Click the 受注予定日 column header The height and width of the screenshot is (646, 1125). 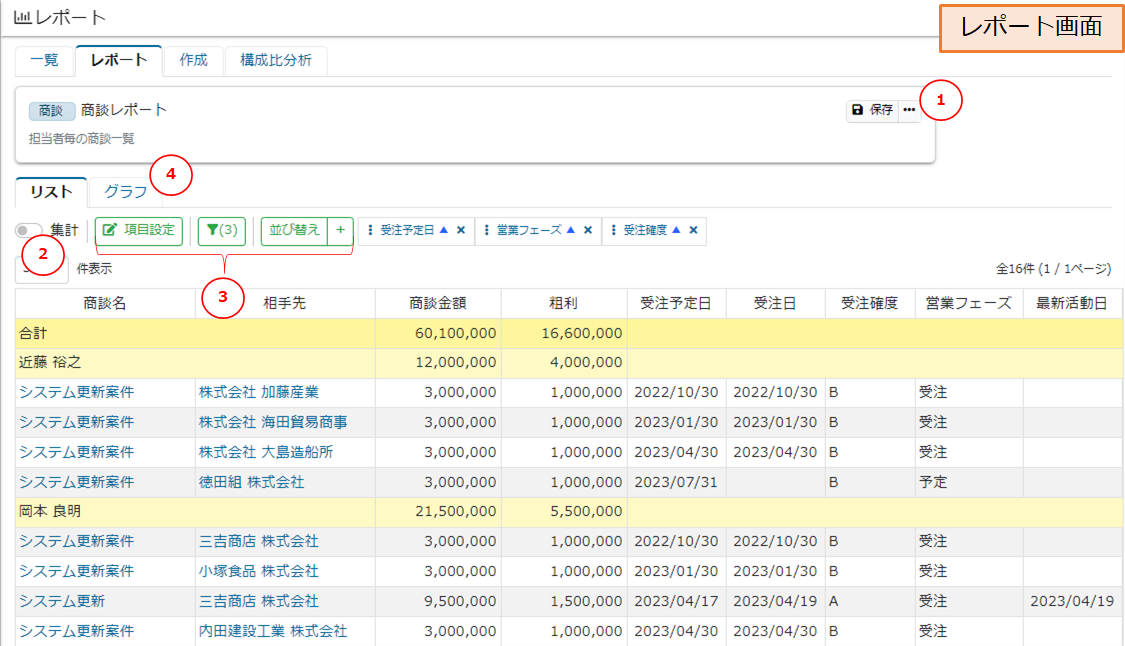[x=677, y=304]
